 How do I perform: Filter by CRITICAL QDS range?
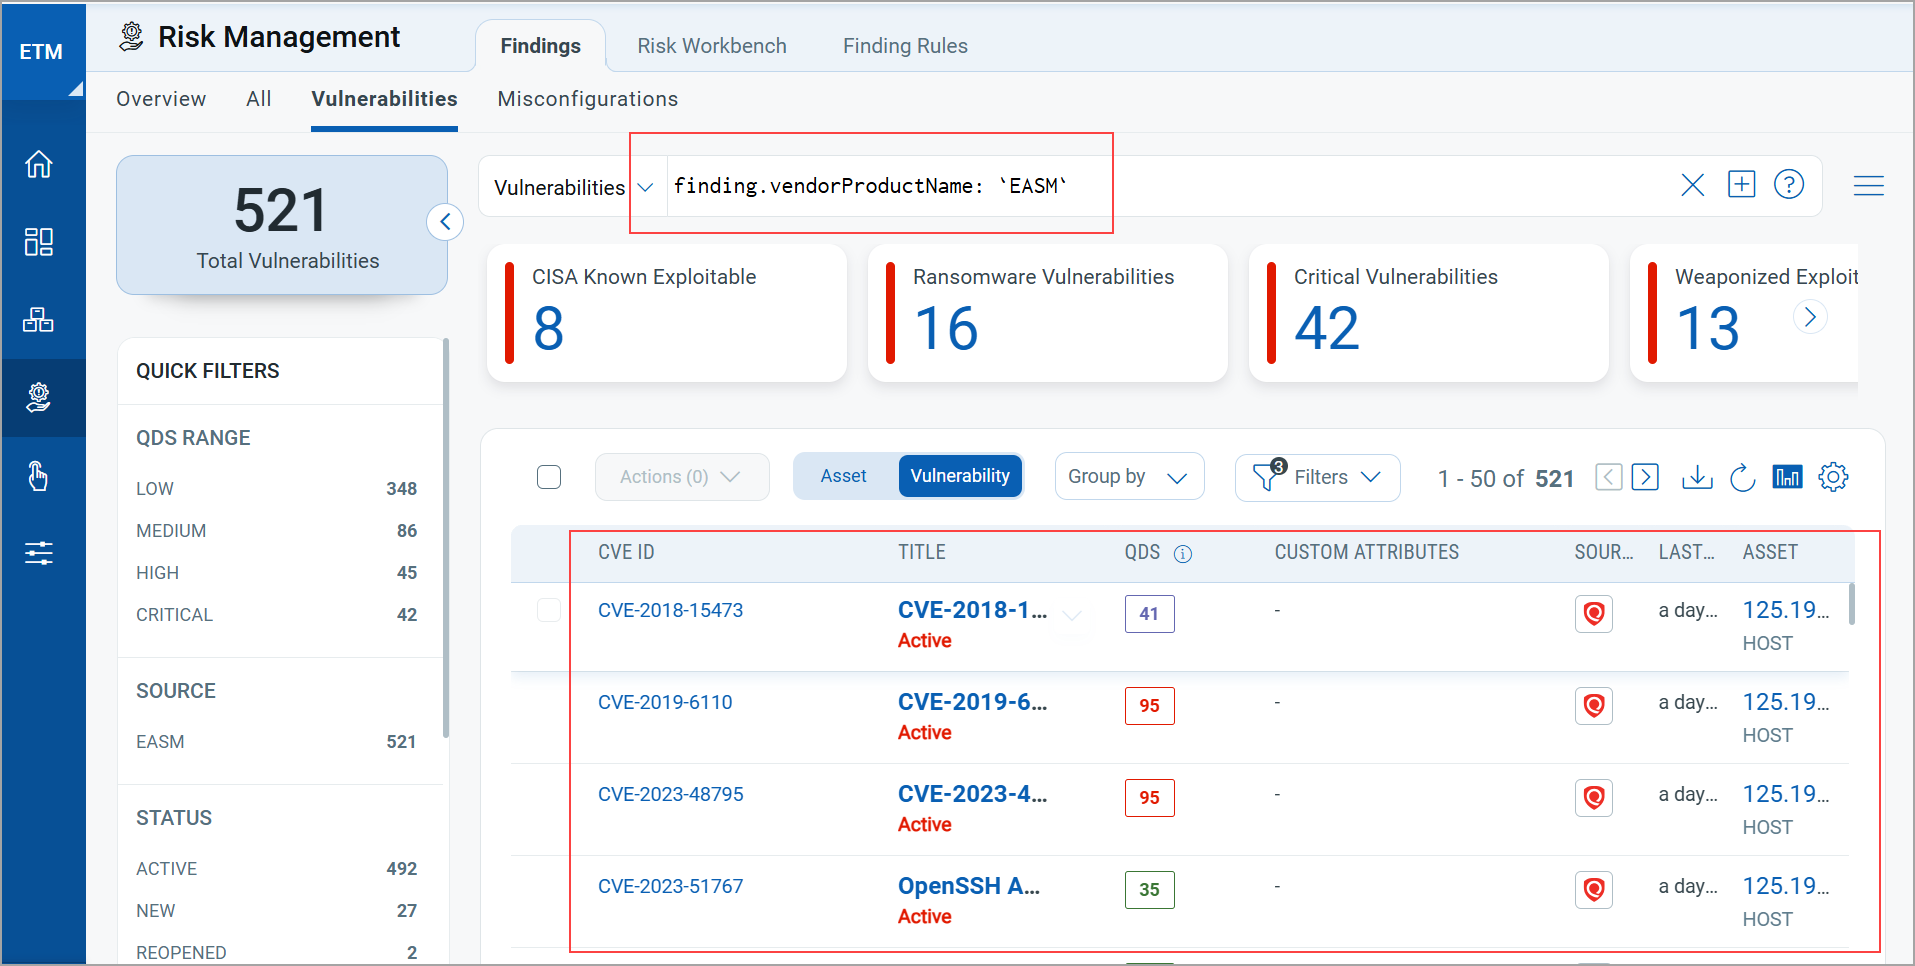click(x=276, y=615)
